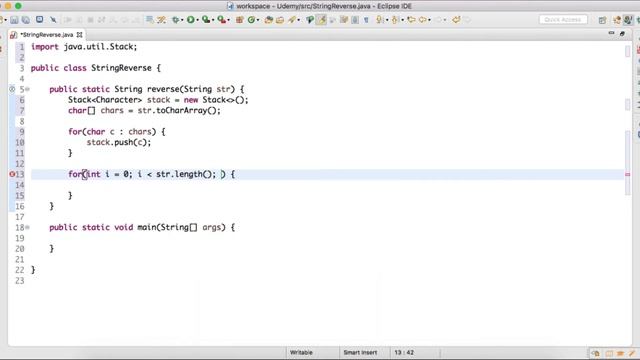Toggle the highlighted Mark Occurrences button
The width and height of the screenshot is (640, 360).
pyautogui.click(x=321, y=20)
